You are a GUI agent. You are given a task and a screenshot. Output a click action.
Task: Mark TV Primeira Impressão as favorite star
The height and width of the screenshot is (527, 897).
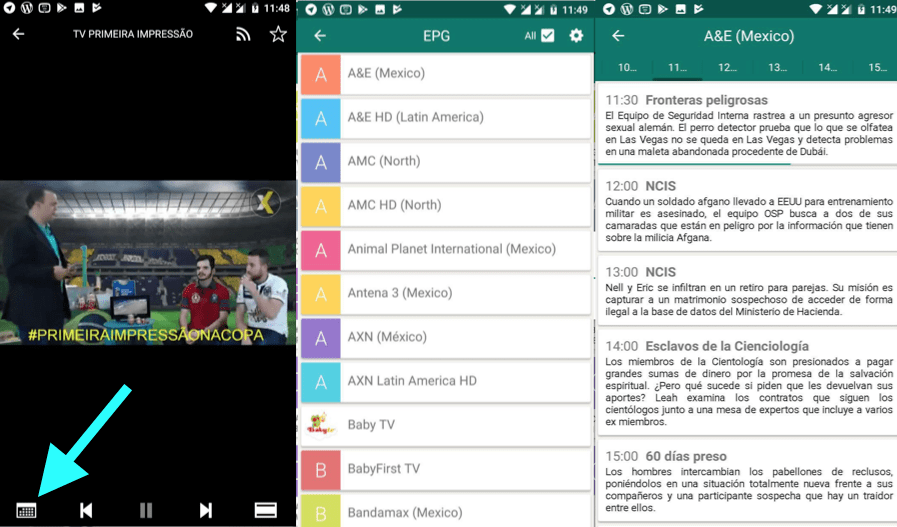(x=278, y=34)
